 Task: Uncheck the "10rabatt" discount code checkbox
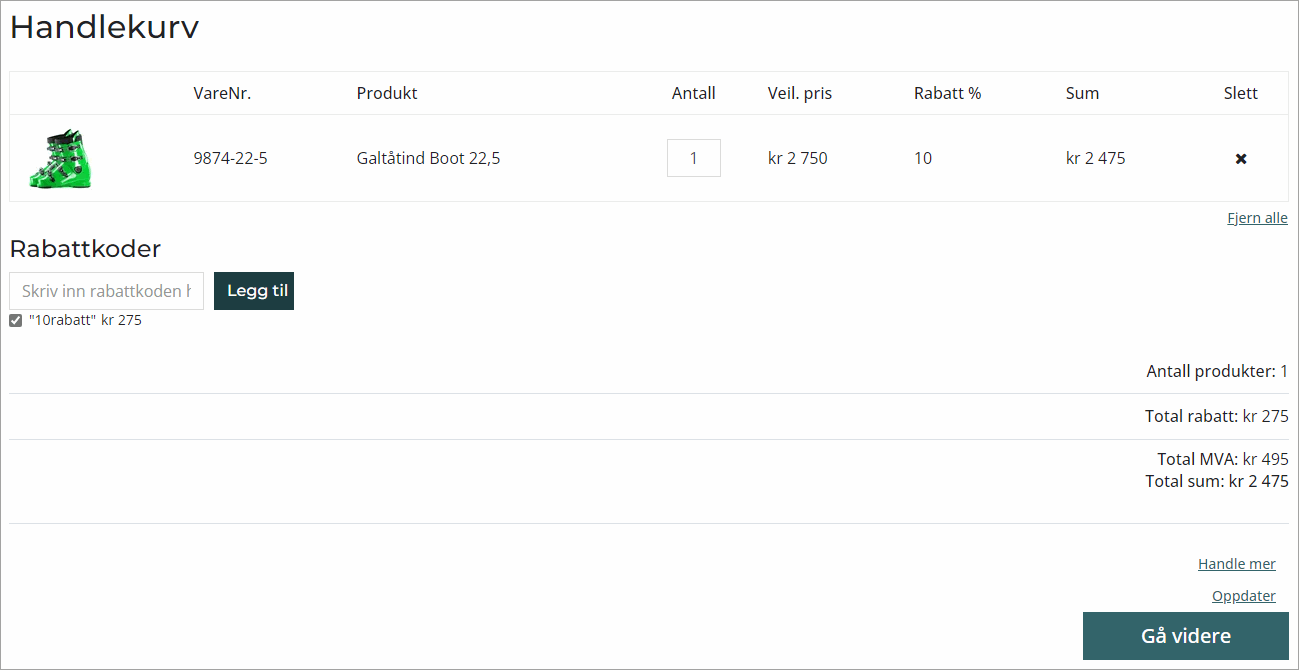[x=16, y=321]
